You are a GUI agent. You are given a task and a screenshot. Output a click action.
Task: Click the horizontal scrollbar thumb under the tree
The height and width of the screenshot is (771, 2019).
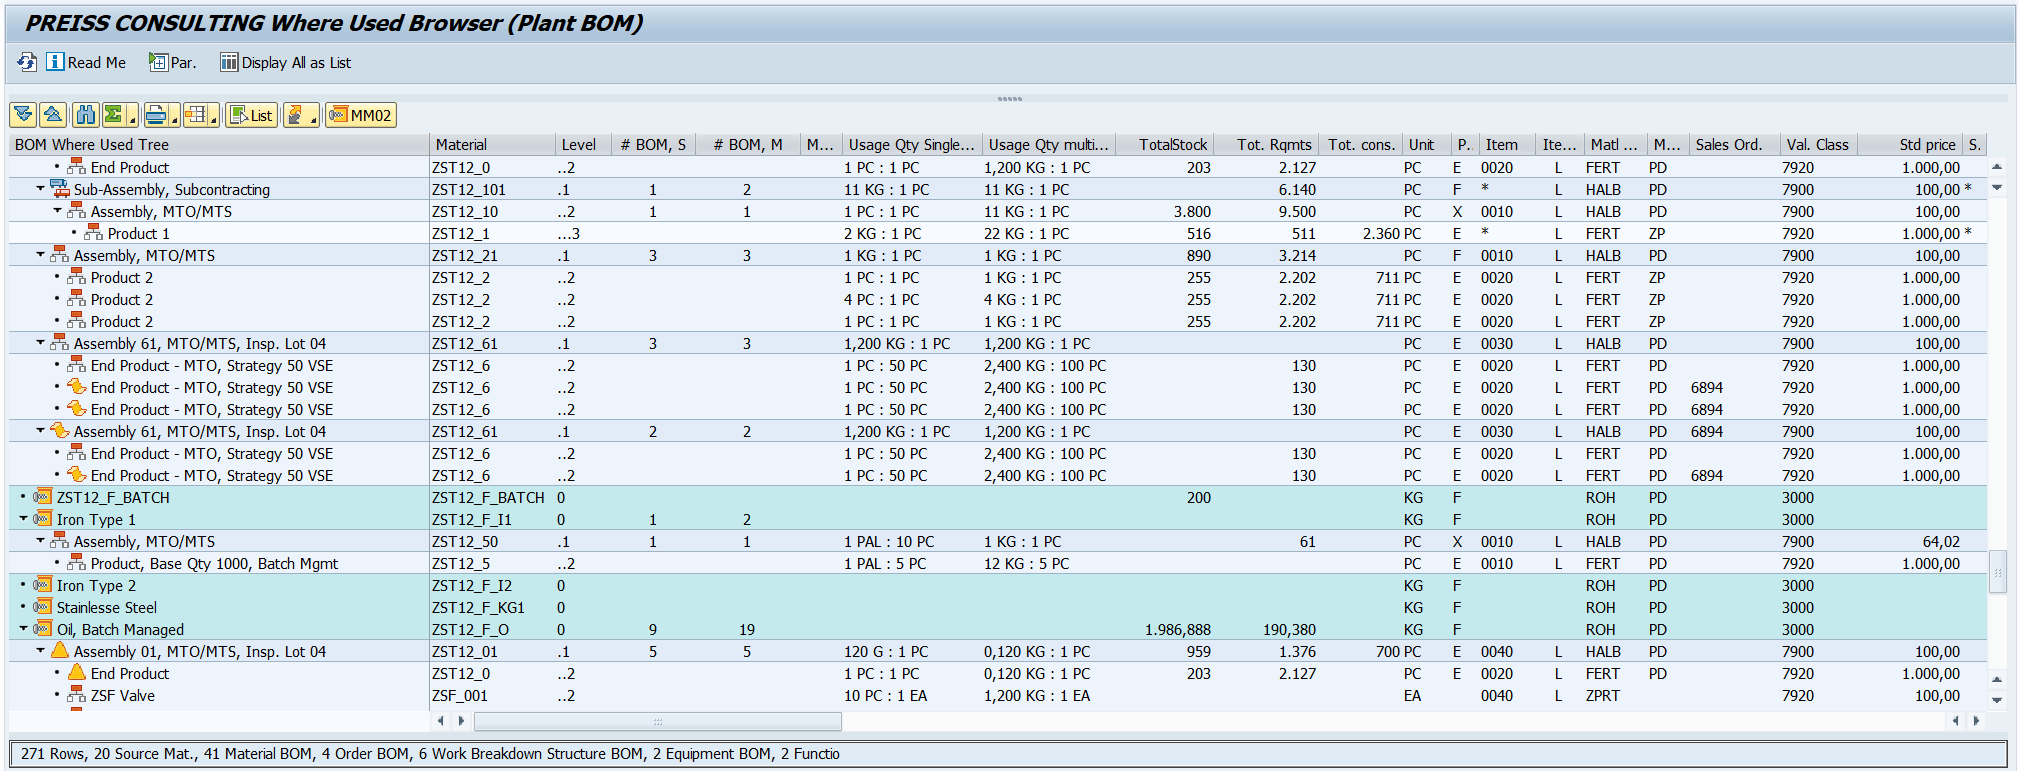click(x=657, y=721)
